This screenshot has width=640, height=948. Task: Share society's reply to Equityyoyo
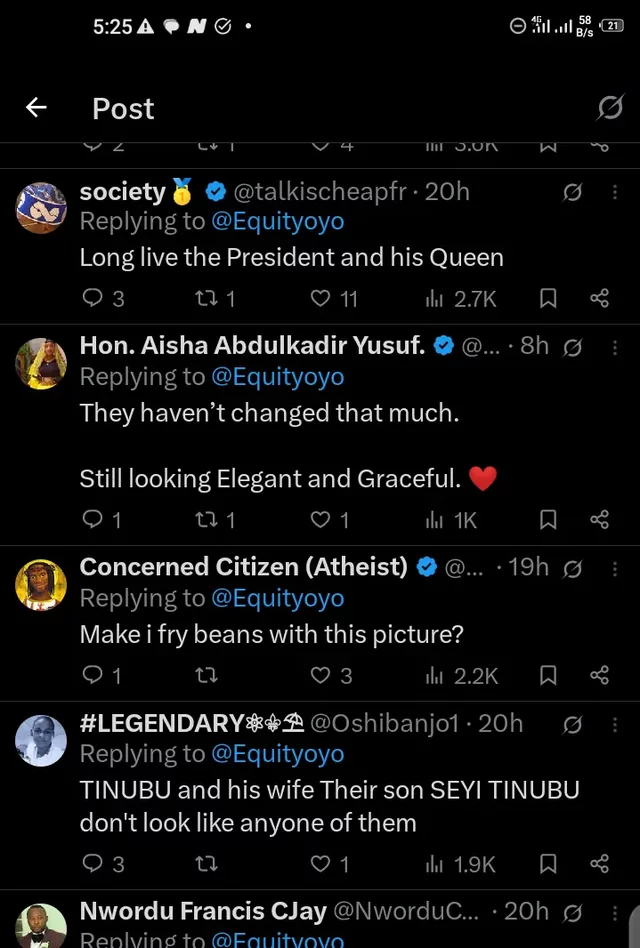pos(599,298)
